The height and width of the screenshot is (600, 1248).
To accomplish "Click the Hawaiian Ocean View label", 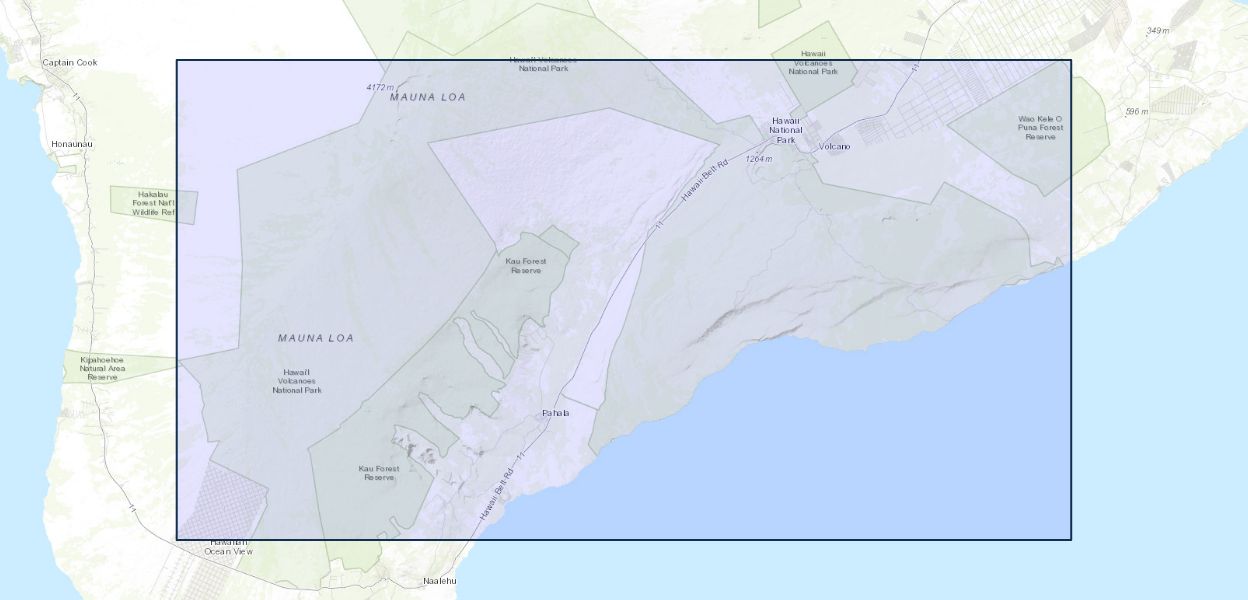I will 229,546.
